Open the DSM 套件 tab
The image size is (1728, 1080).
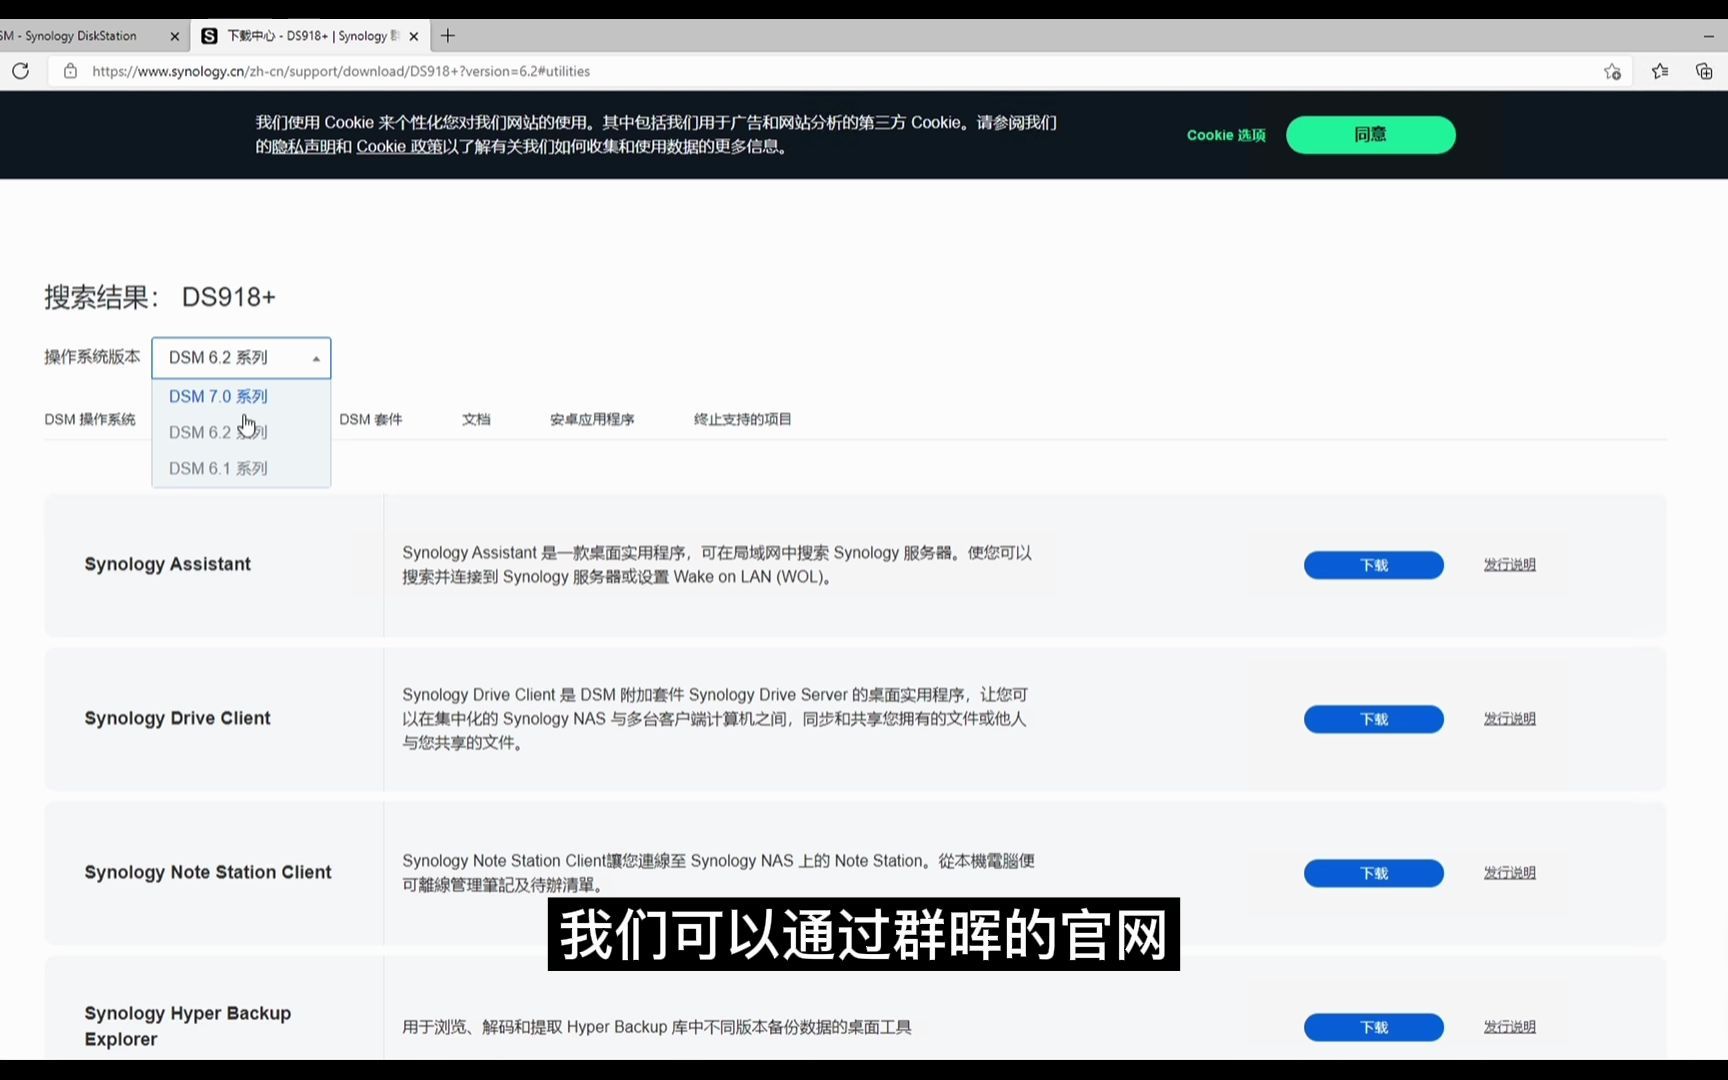pos(371,419)
